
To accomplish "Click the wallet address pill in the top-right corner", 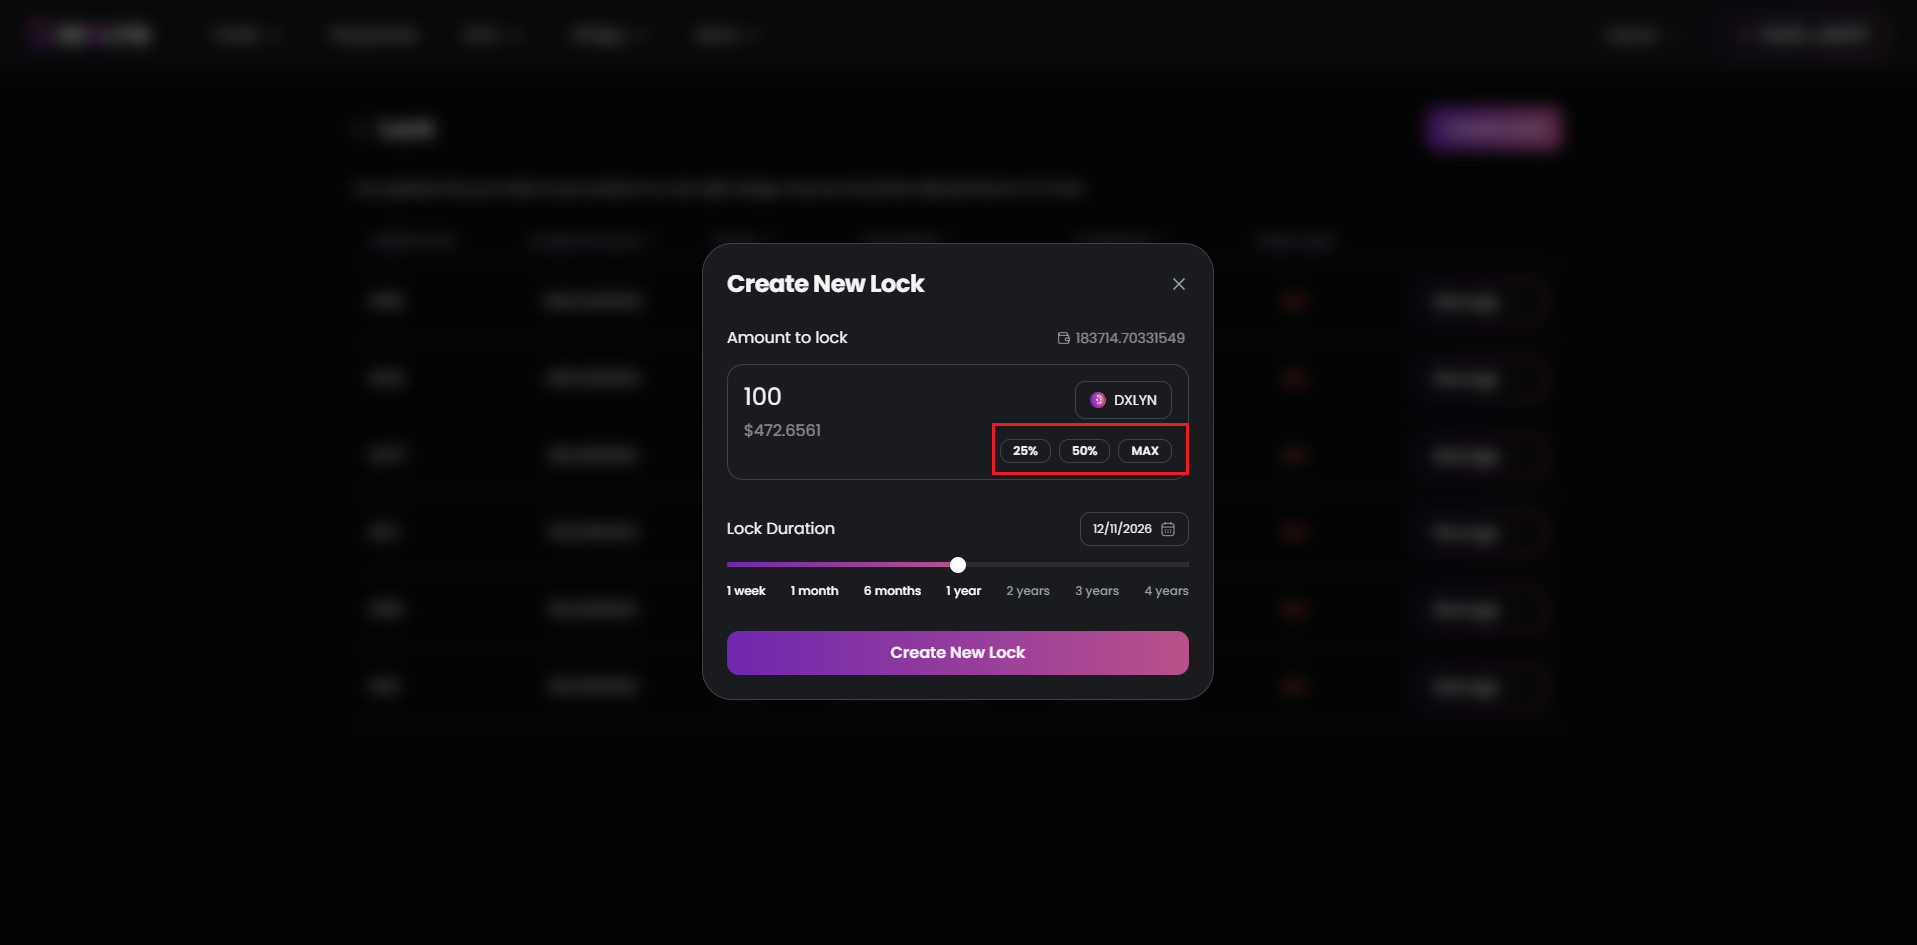I will (1800, 33).
